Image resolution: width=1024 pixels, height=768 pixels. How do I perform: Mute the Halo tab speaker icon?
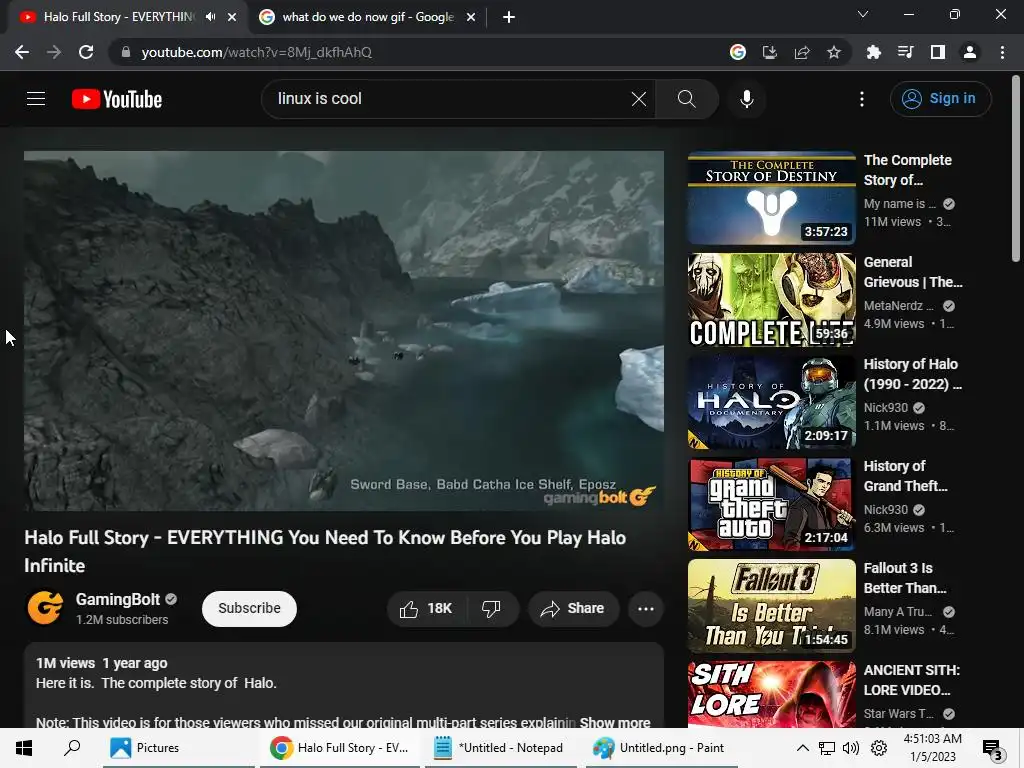[210, 17]
